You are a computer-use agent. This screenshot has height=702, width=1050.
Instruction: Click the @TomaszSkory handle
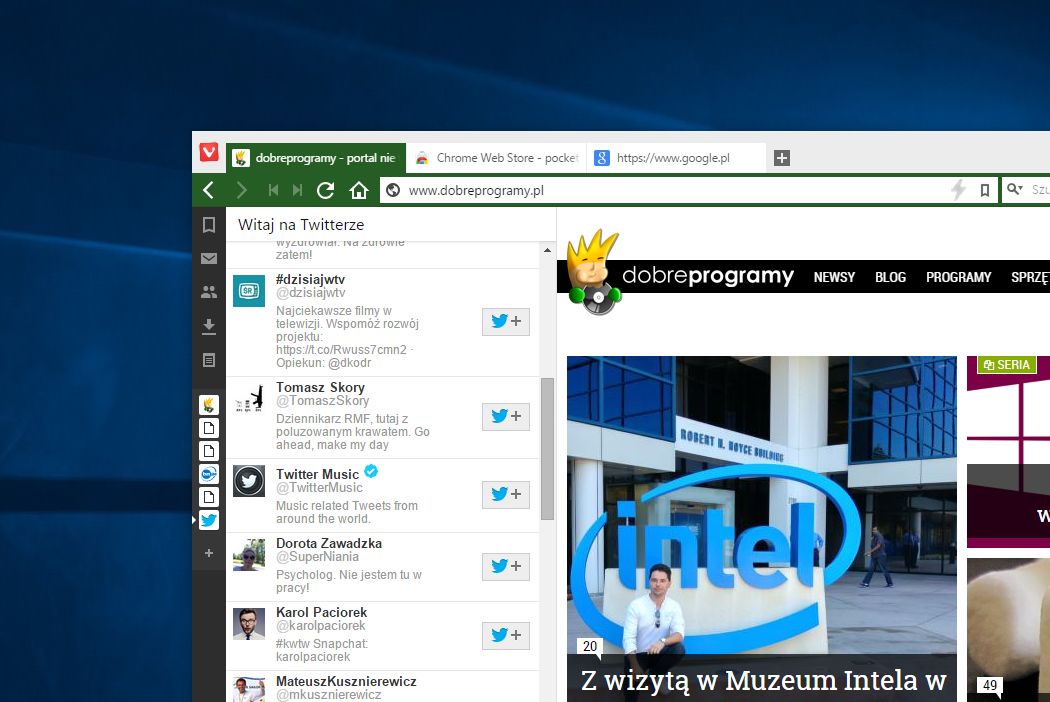click(322, 401)
